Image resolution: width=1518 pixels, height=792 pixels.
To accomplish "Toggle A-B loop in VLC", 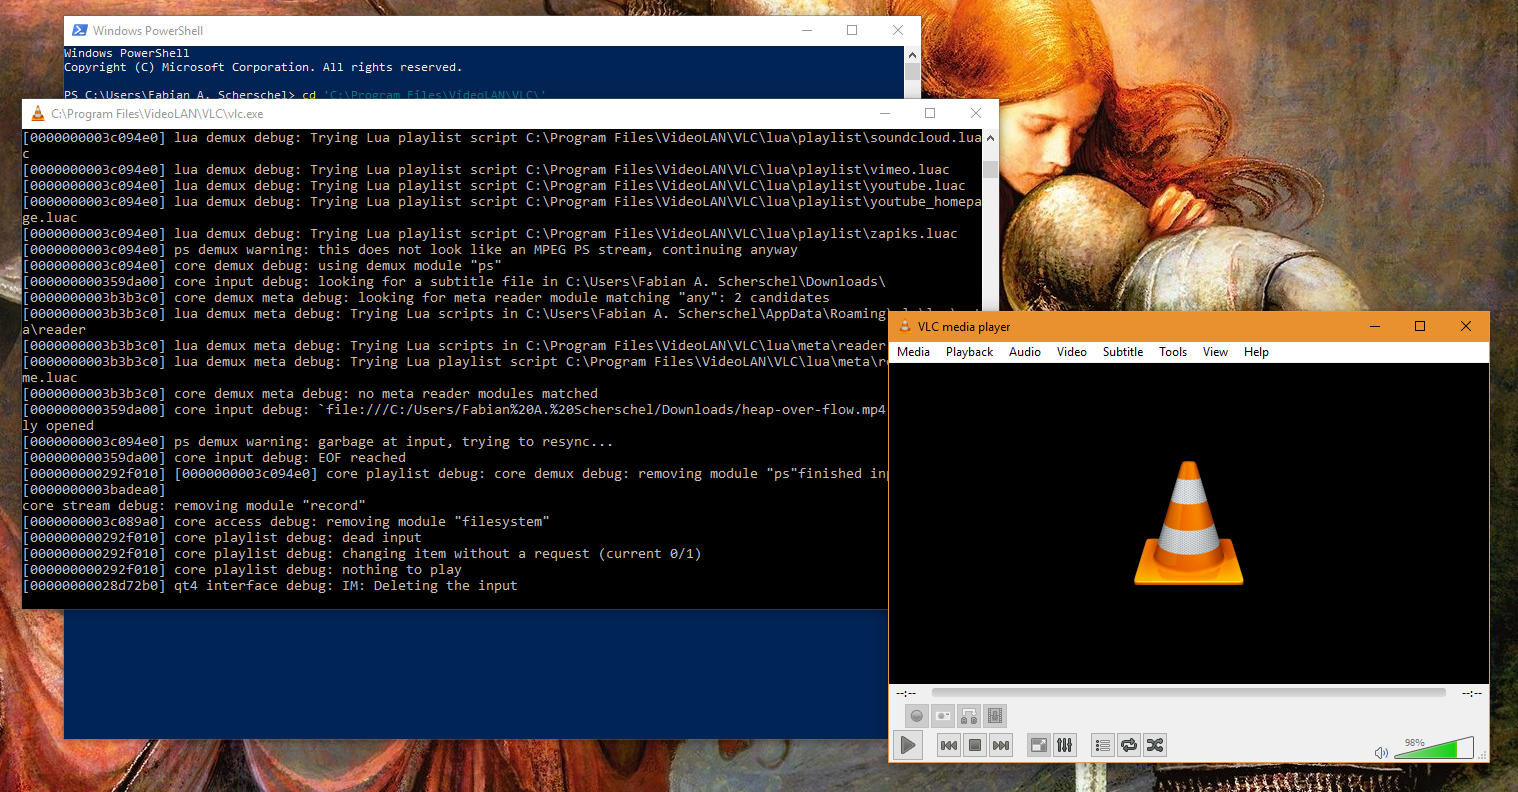I will click(969, 716).
